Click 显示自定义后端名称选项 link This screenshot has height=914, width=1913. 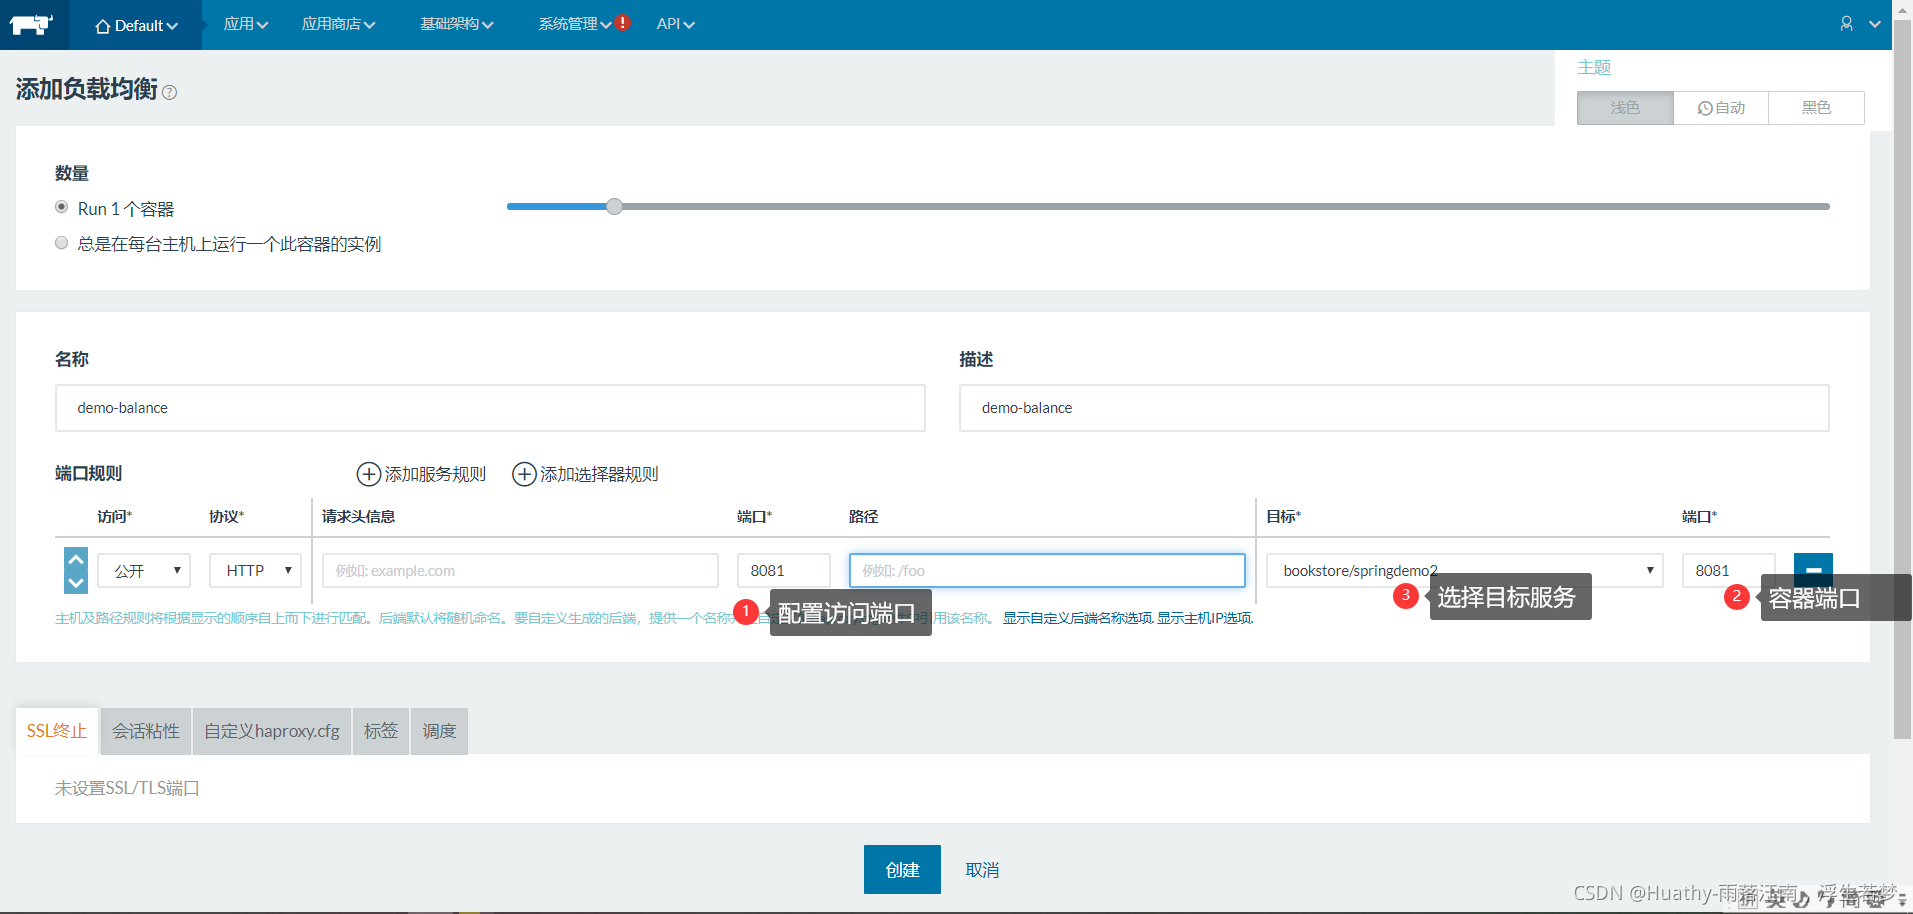(1078, 618)
